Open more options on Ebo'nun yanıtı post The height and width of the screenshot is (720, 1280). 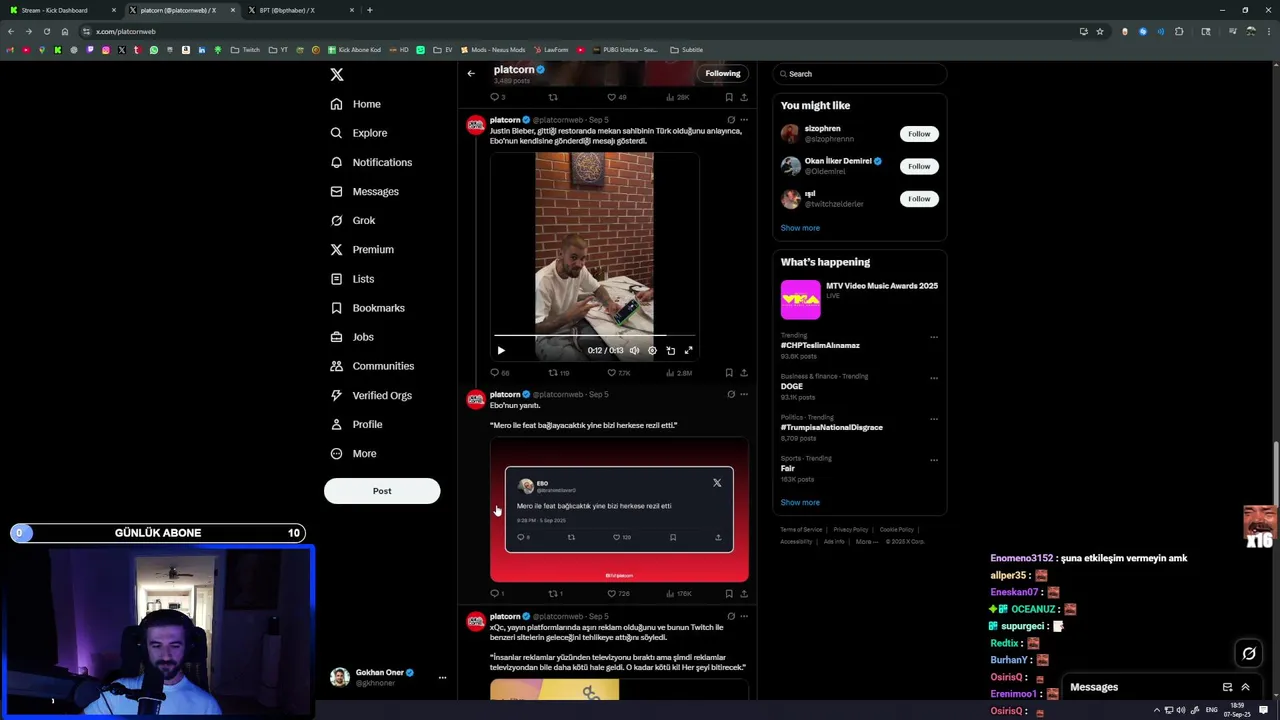pyautogui.click(x=744, y=395)
